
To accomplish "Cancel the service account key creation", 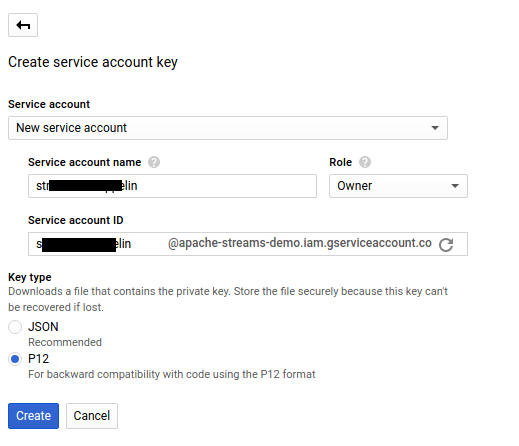I will (x=92, y=416).
